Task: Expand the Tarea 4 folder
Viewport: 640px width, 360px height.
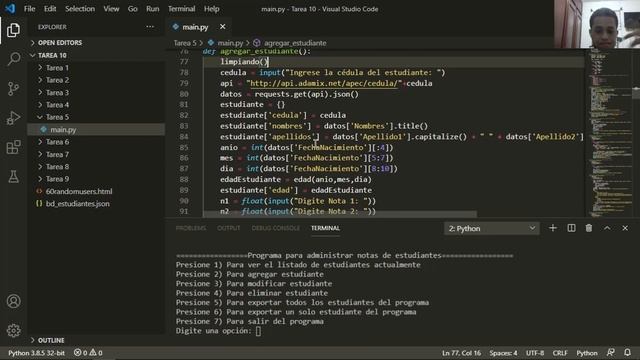Action: tap(57, 105)
